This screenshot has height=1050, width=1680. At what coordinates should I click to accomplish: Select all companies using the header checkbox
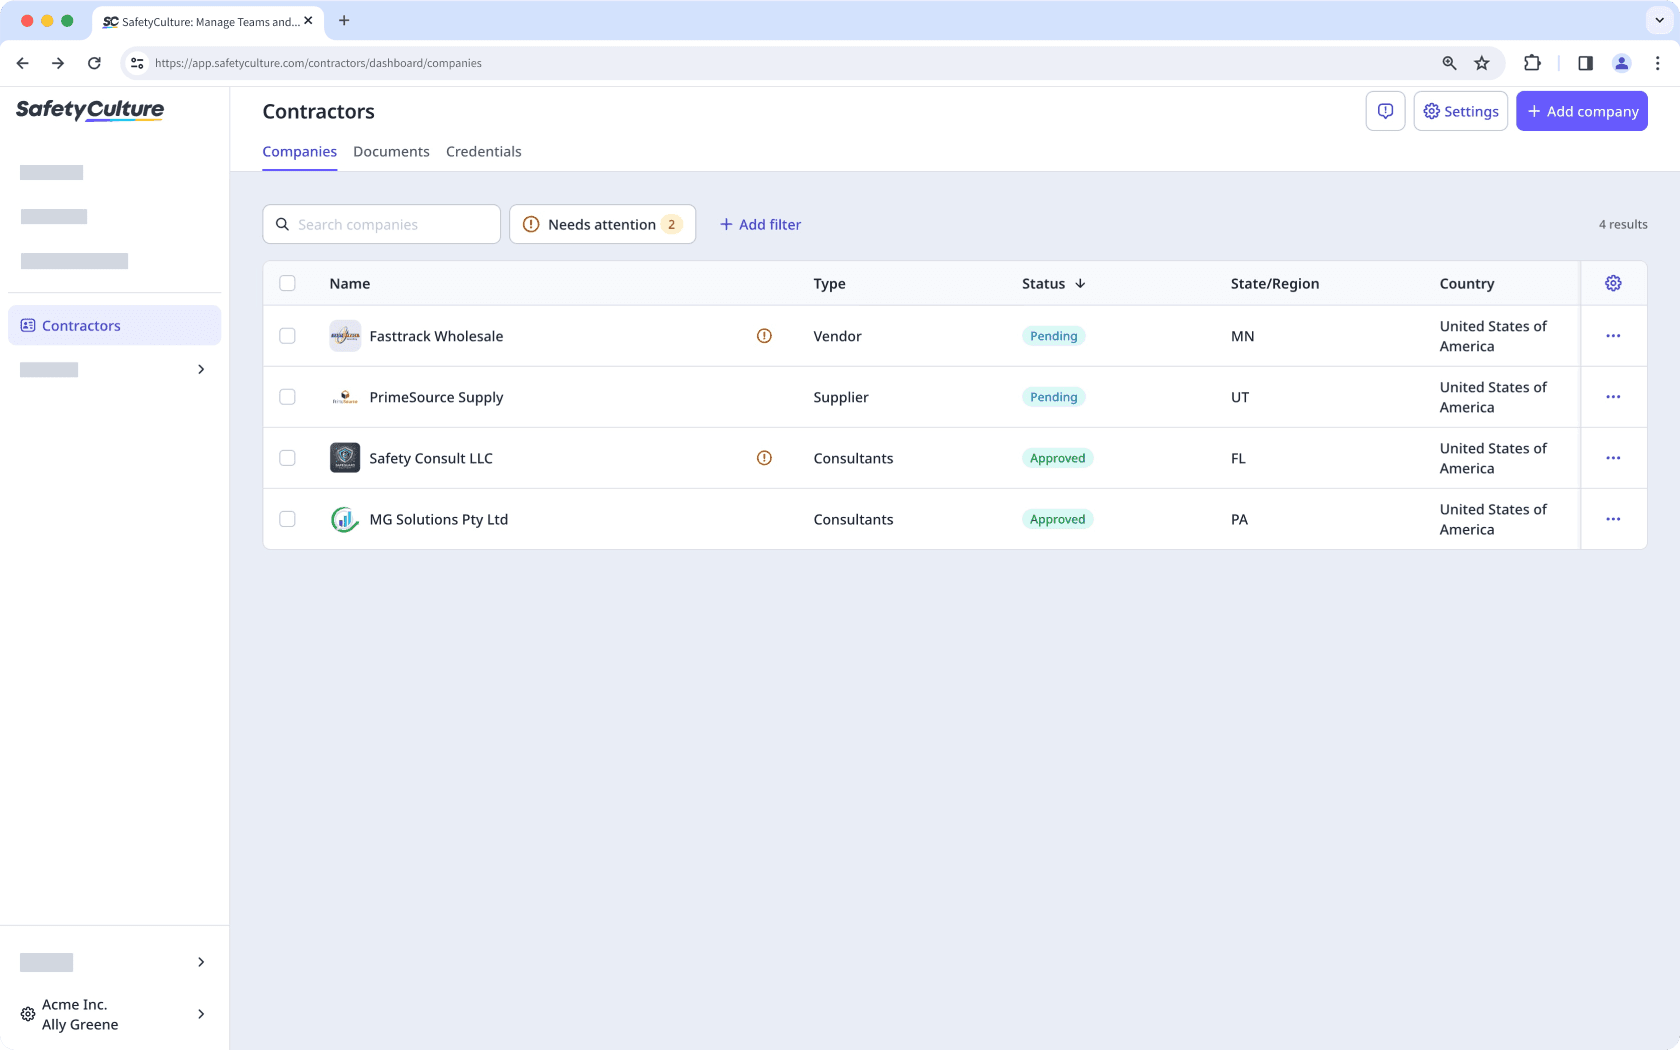click(x=288, y=283)
